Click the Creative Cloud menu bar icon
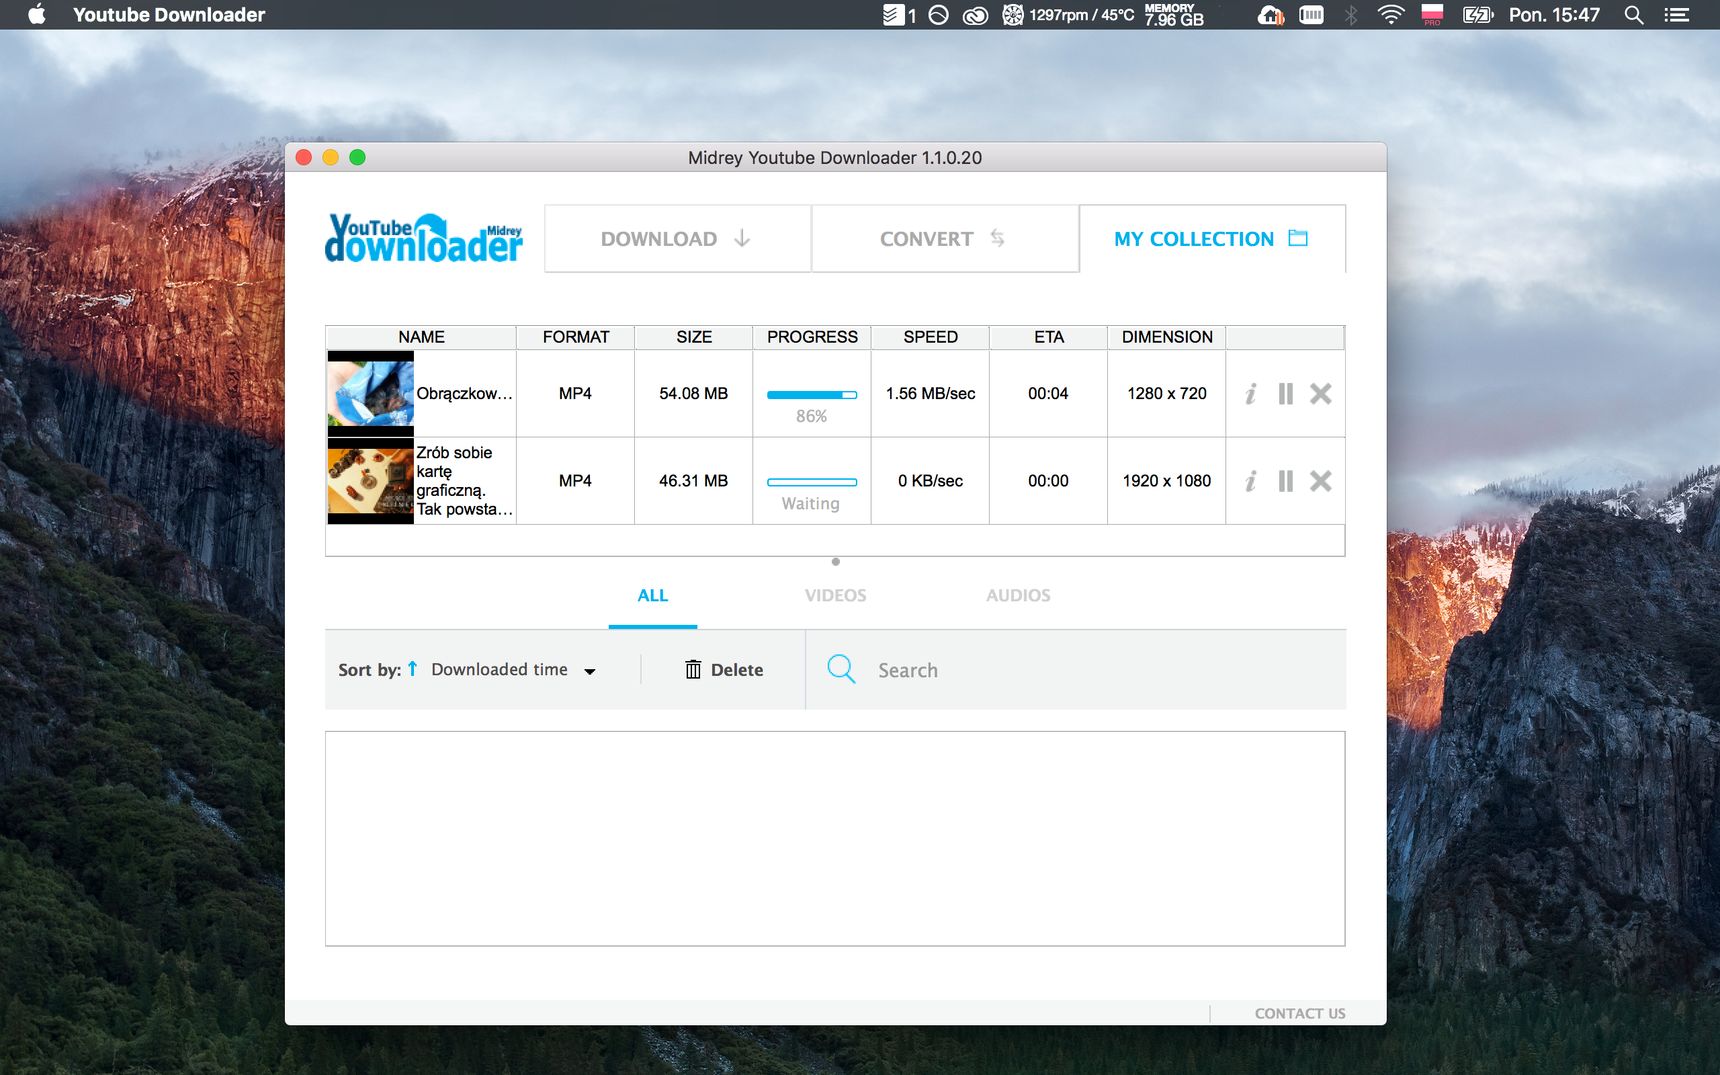Viewport: 1720px width, 1075px height. (x=975, y=15)
